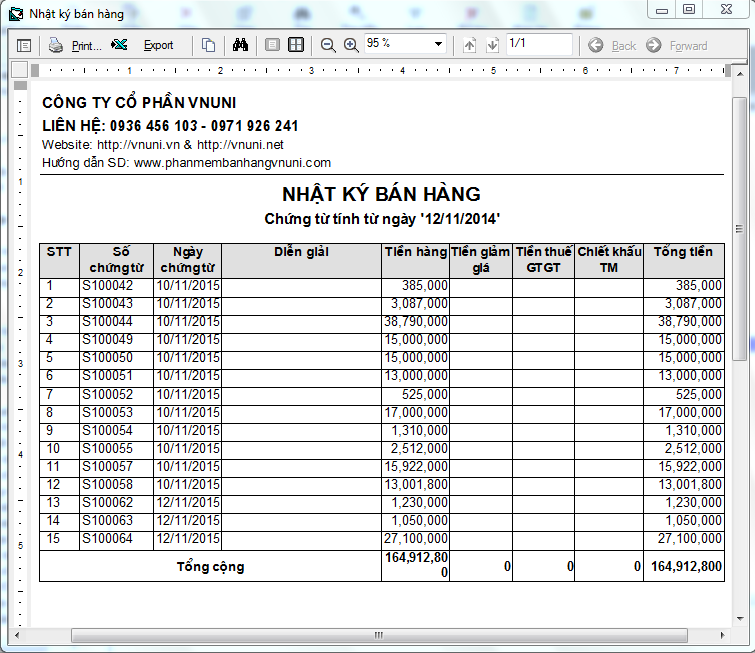This screenshot has width=755, height=653.
Task: Click the Export button
Action: (x=158, y=45)
